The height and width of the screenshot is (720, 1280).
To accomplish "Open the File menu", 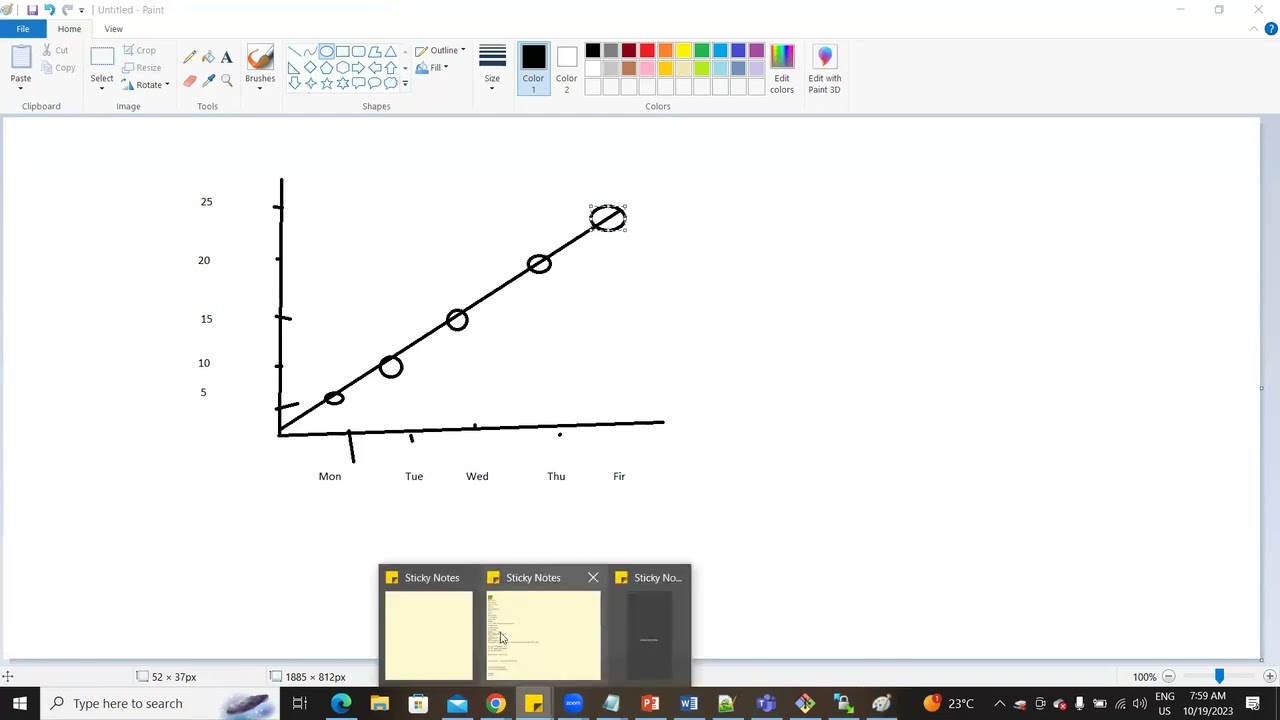I will point(22,29).
